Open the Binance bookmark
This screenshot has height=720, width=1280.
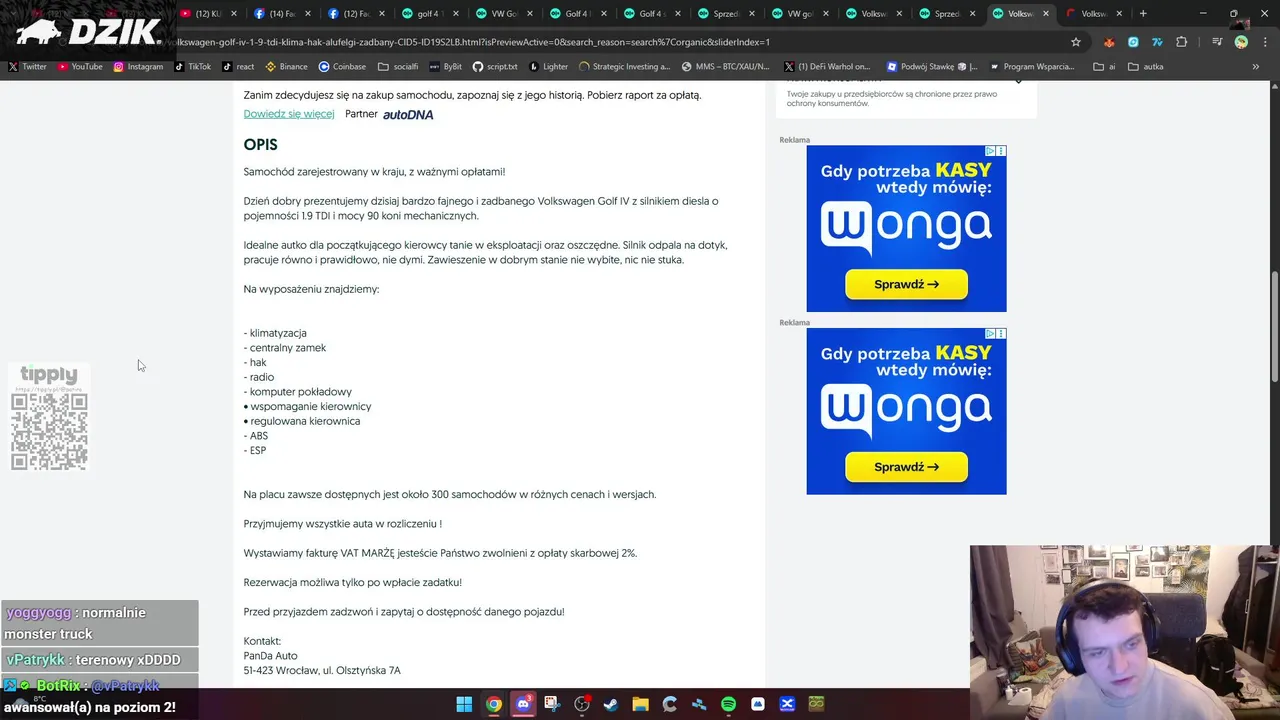286,67
